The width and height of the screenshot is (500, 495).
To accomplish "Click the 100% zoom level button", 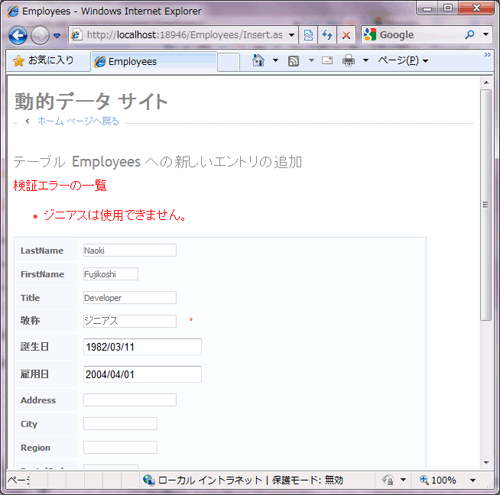I will 438,480.
